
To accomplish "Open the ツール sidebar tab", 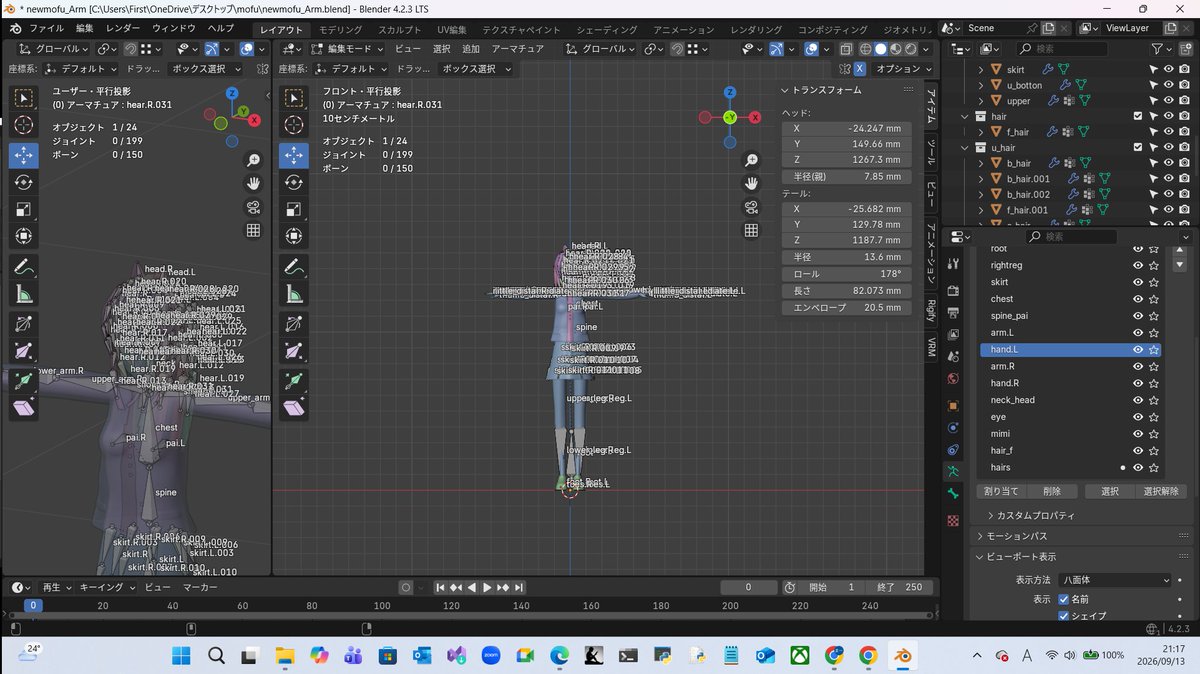I will [930, 153].
